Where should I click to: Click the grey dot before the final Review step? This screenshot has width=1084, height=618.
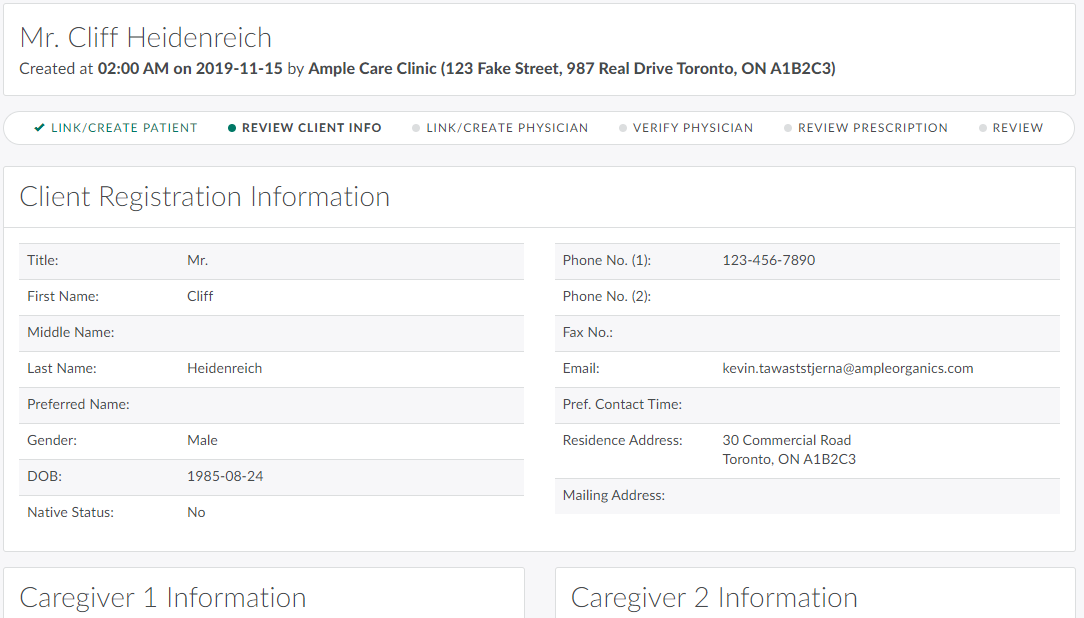point(983,128)
